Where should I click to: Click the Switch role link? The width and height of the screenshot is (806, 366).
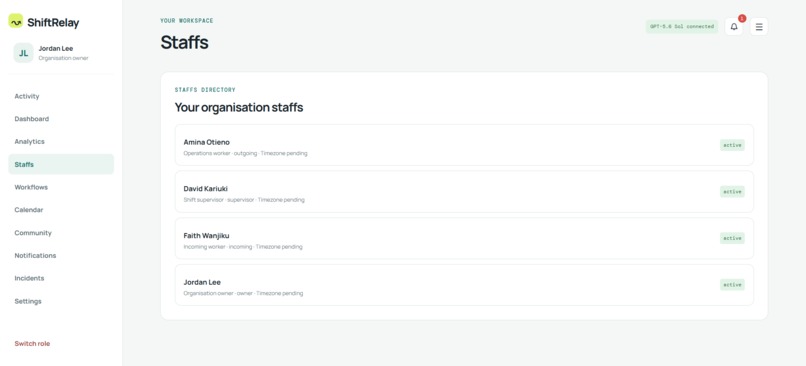[32, 343]
